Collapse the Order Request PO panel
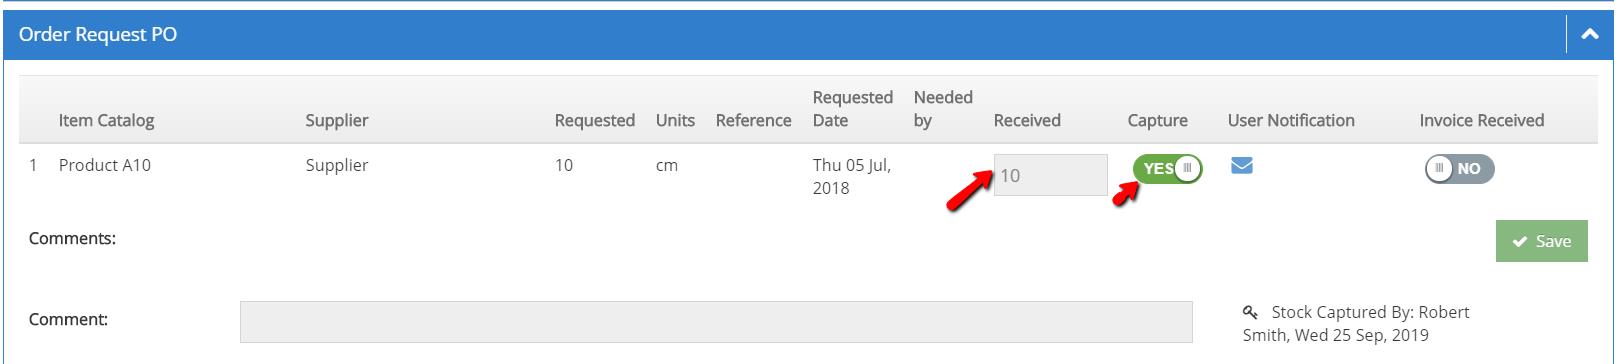Image resolution: width=1624 pixels, height=364 pixels. [x=1590, y=35]
